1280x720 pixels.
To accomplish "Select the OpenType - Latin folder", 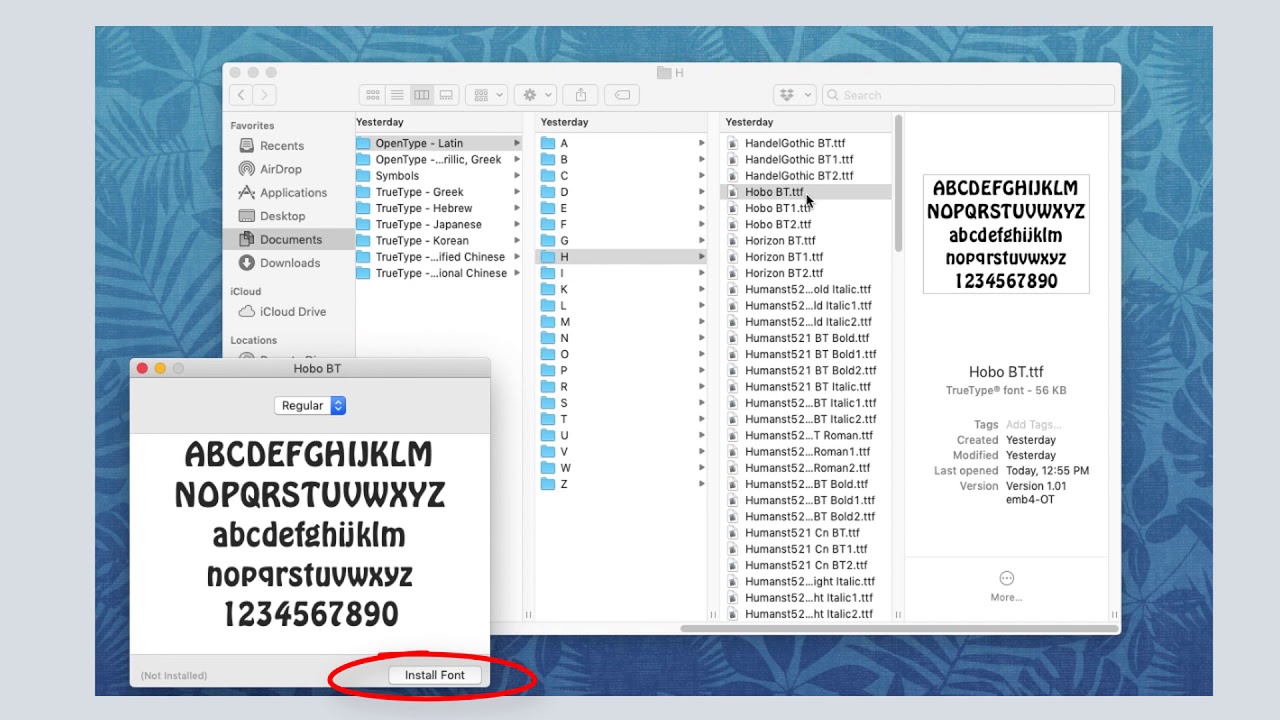I will 438,143.
